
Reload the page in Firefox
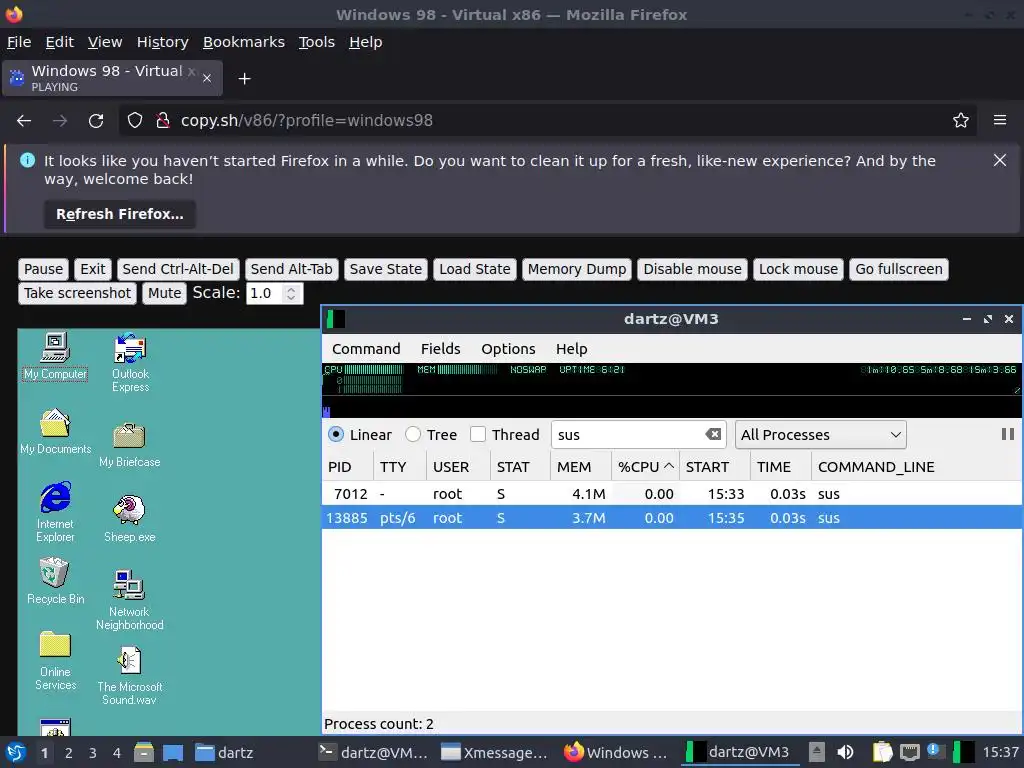pyautogui.click(x=96, y=121)
